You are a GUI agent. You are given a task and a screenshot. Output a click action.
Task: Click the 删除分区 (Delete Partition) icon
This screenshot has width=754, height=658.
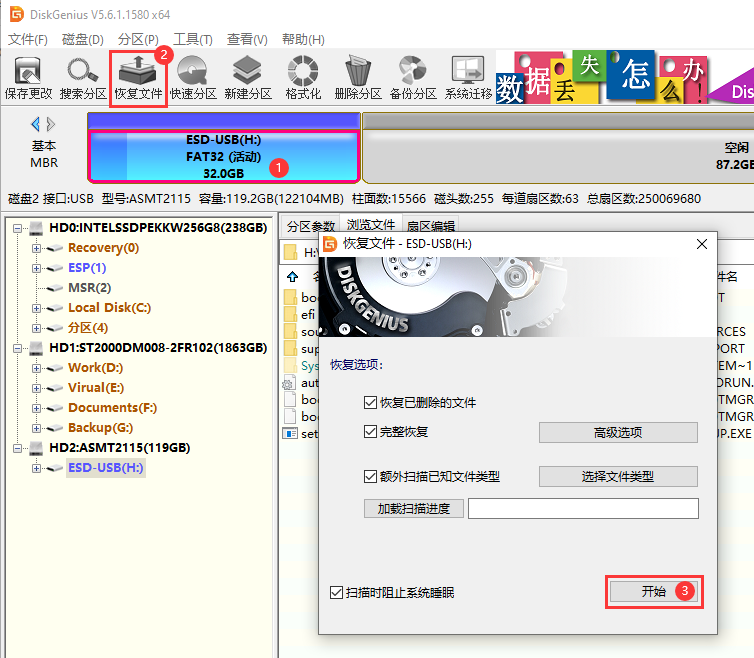tap(358, 78)
